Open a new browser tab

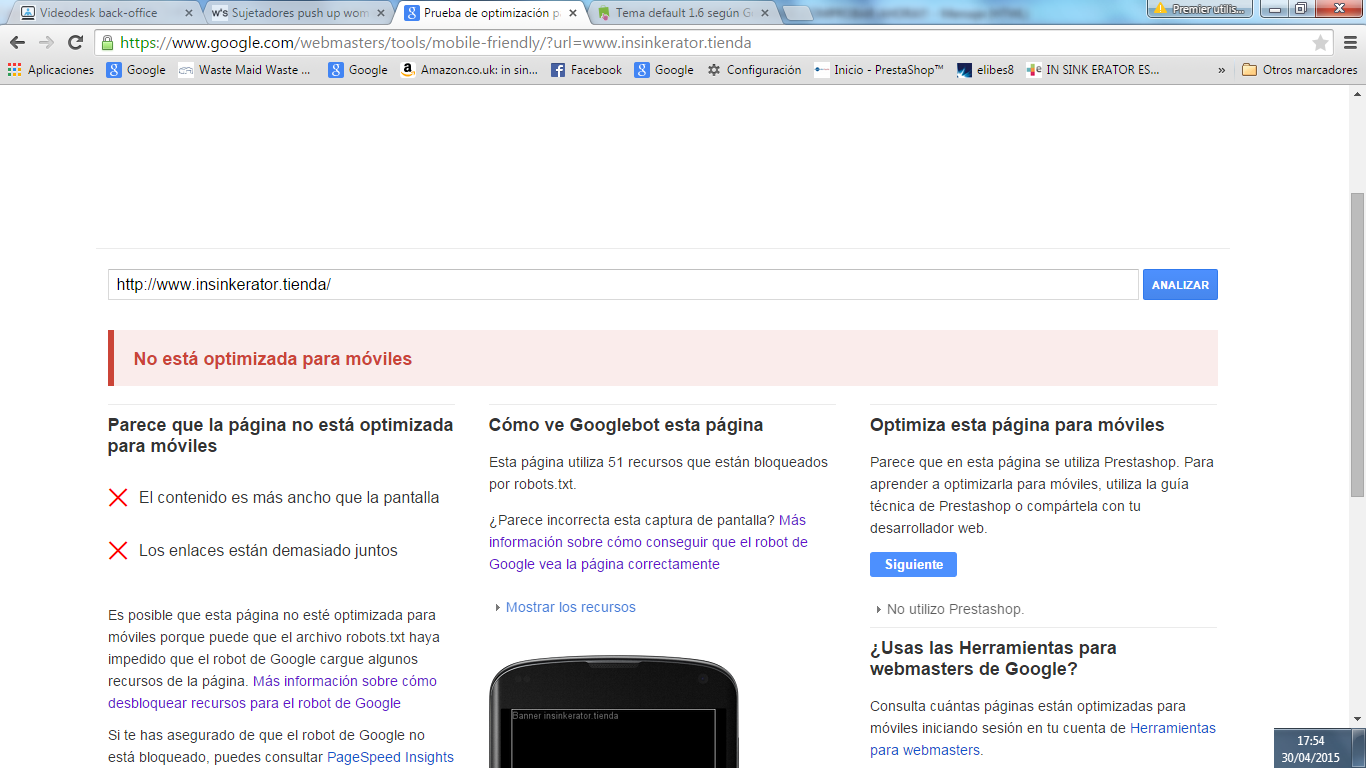click(x=797, y=13)
